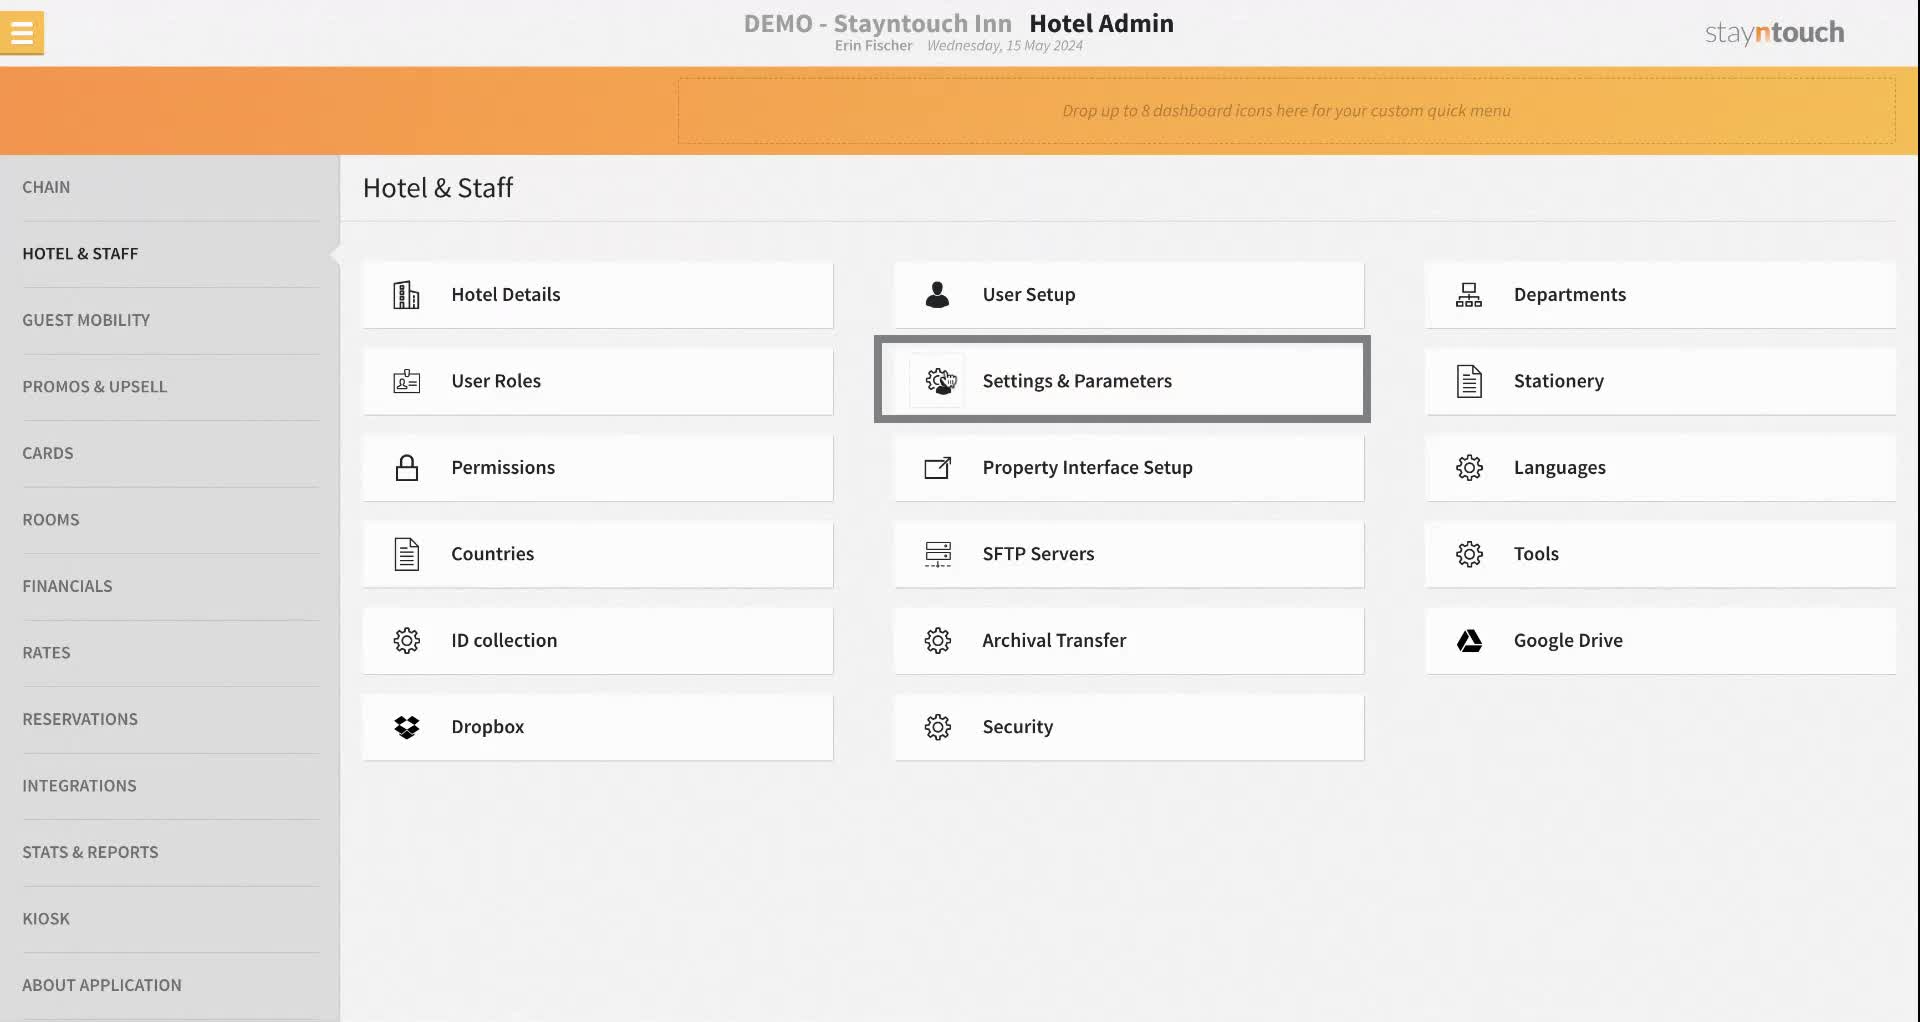Click the Permissions padlock icon
Image resolution: width=1920 pixels, height=1022 pixels.
click(406, 467)
